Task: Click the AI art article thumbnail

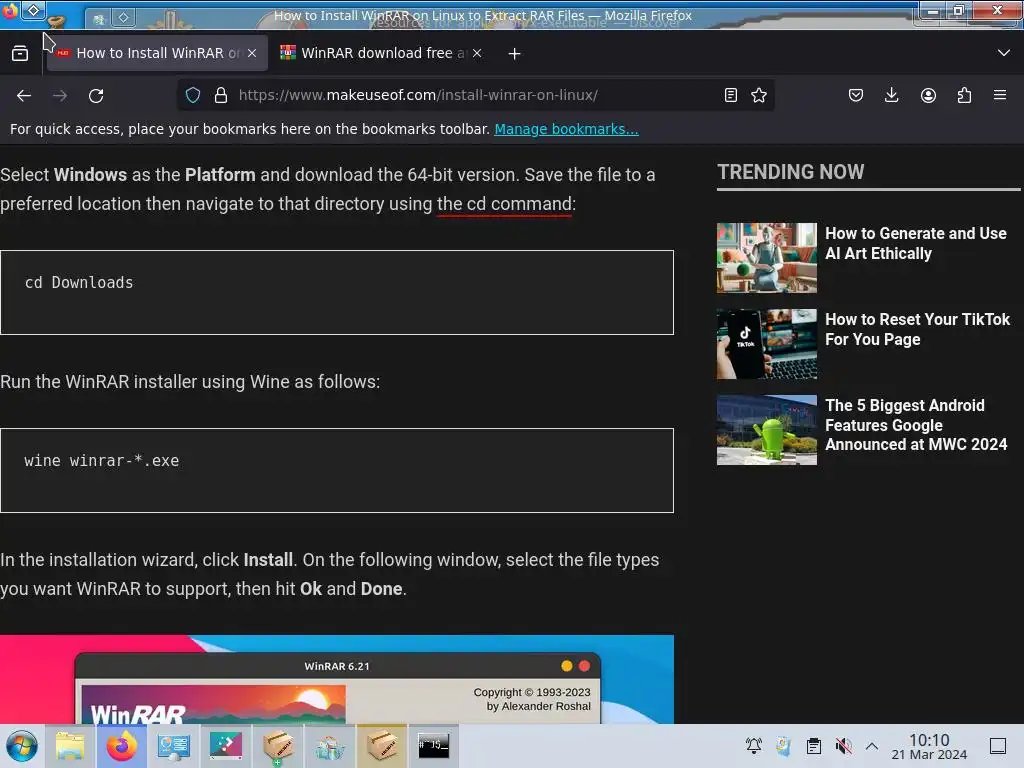Action: click(767, 258)
